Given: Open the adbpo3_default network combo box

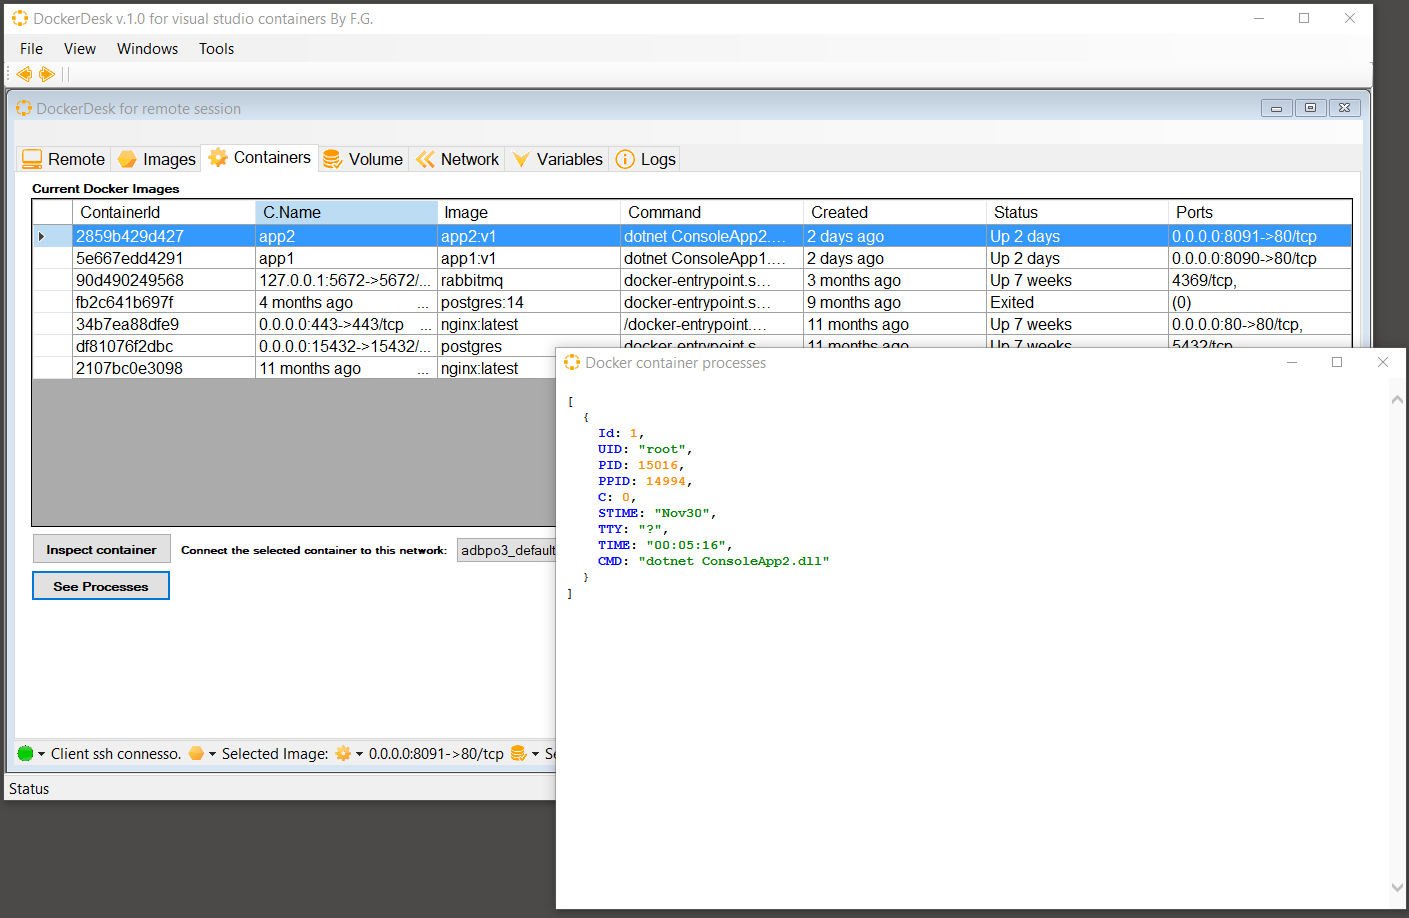Looking at the screenshot, I should 506,549.
